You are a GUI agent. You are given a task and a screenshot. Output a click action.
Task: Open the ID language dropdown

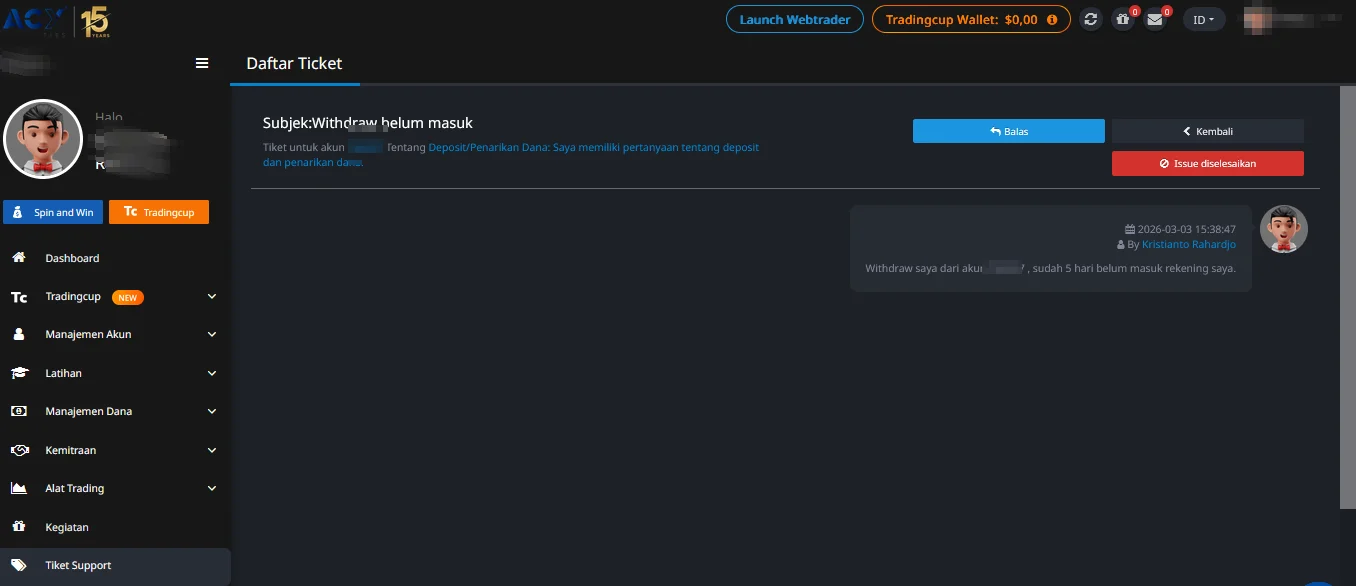point(1204,19)
